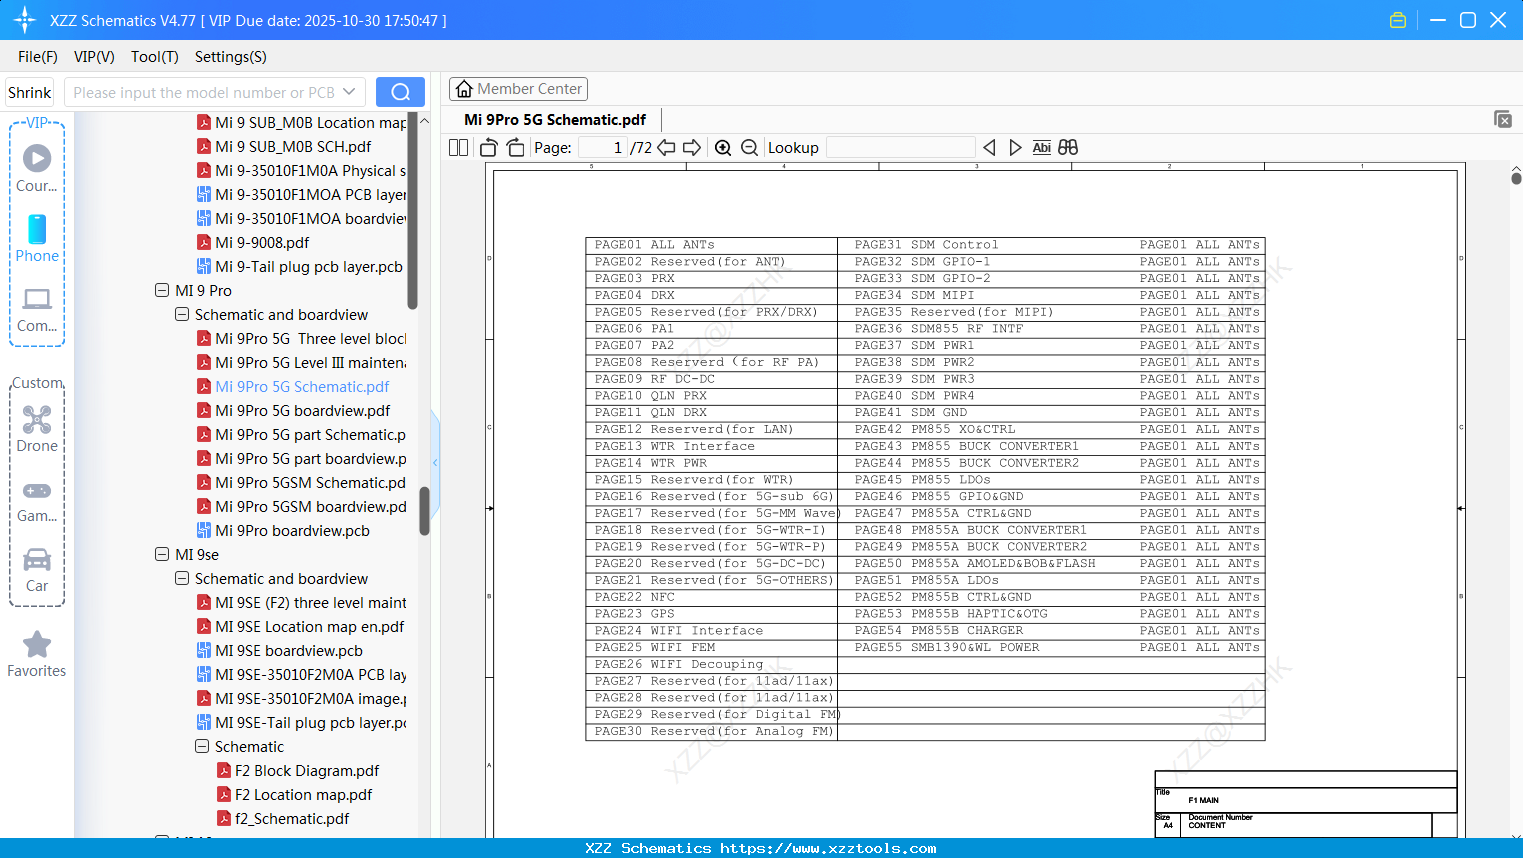Click the blue search button
Screen dimensions: 1523x858
click(x=400, y=92)
